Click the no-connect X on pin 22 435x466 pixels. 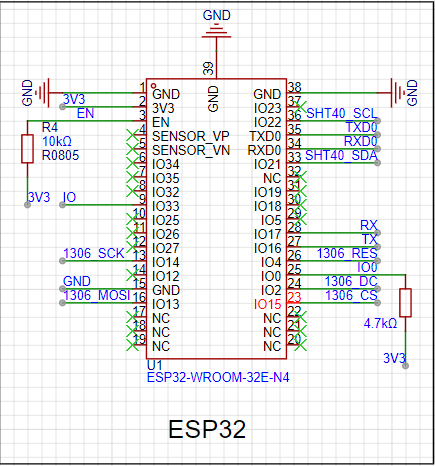tap(300, 317)
